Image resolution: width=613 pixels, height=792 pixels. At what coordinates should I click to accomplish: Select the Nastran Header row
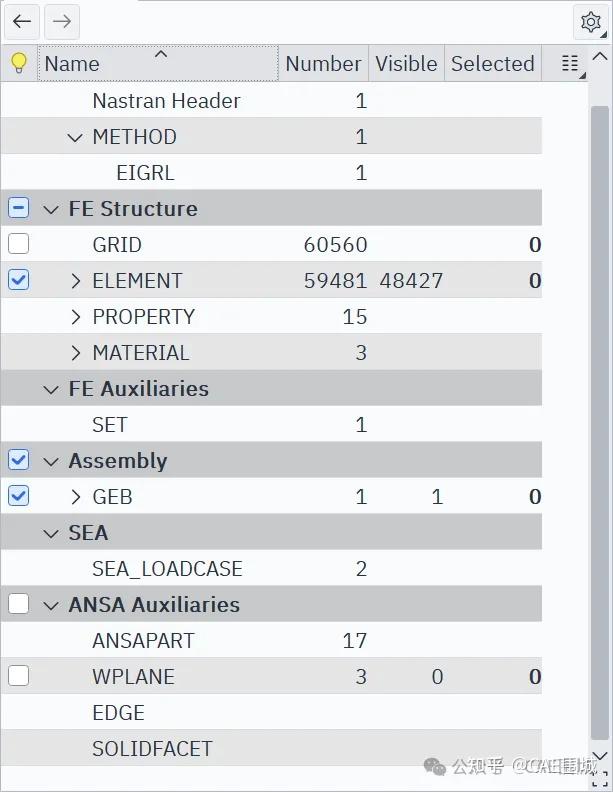166,101
